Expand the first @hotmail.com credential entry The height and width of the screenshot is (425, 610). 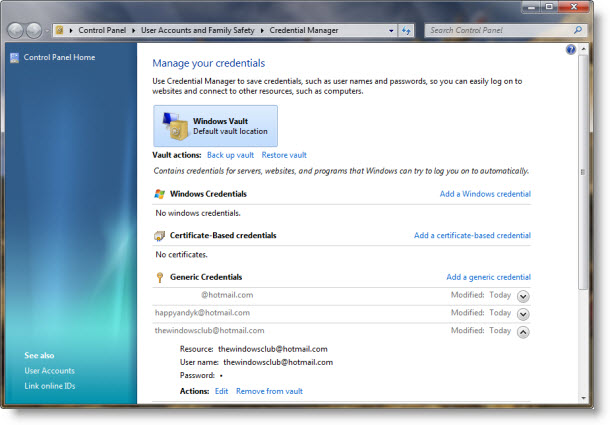click(x=523, y=296)
